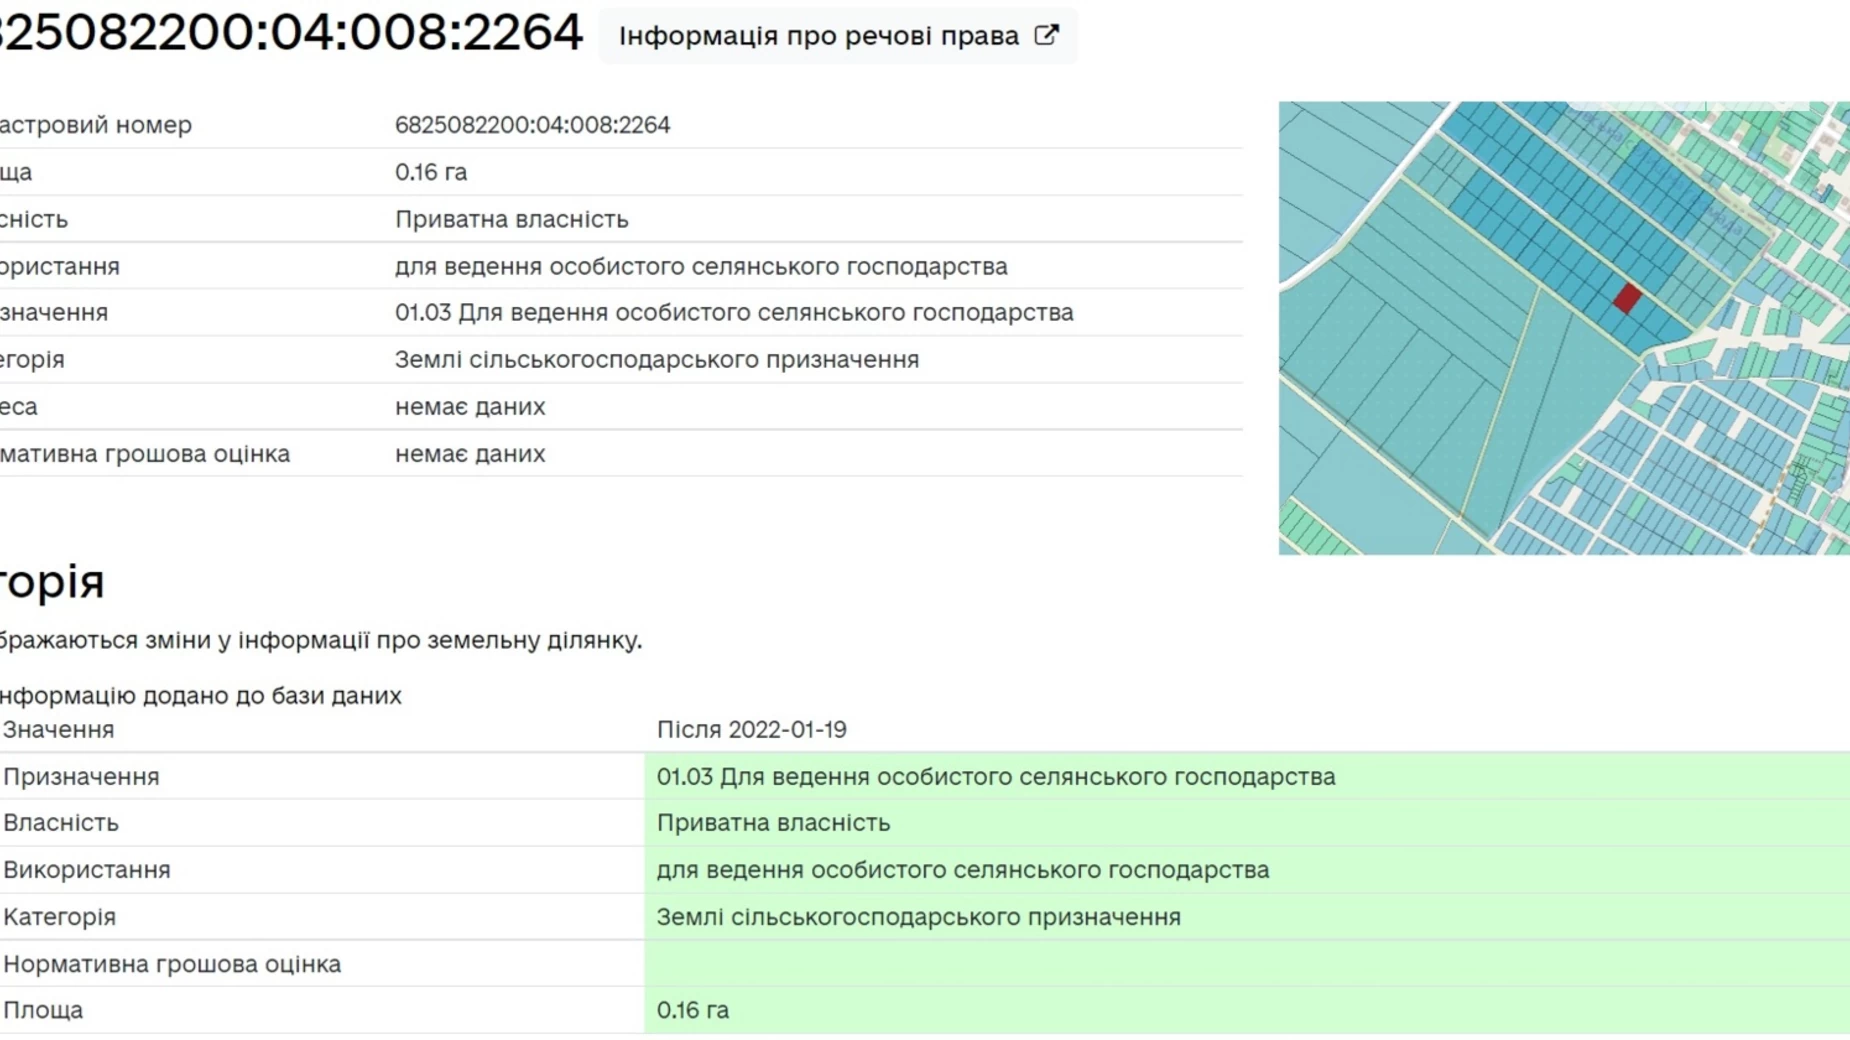The width and height of the screenshot is (1850, 1040).
Task: Click 01.03 Для ведення особистого селянського господарства in top table
Action: 734,312
